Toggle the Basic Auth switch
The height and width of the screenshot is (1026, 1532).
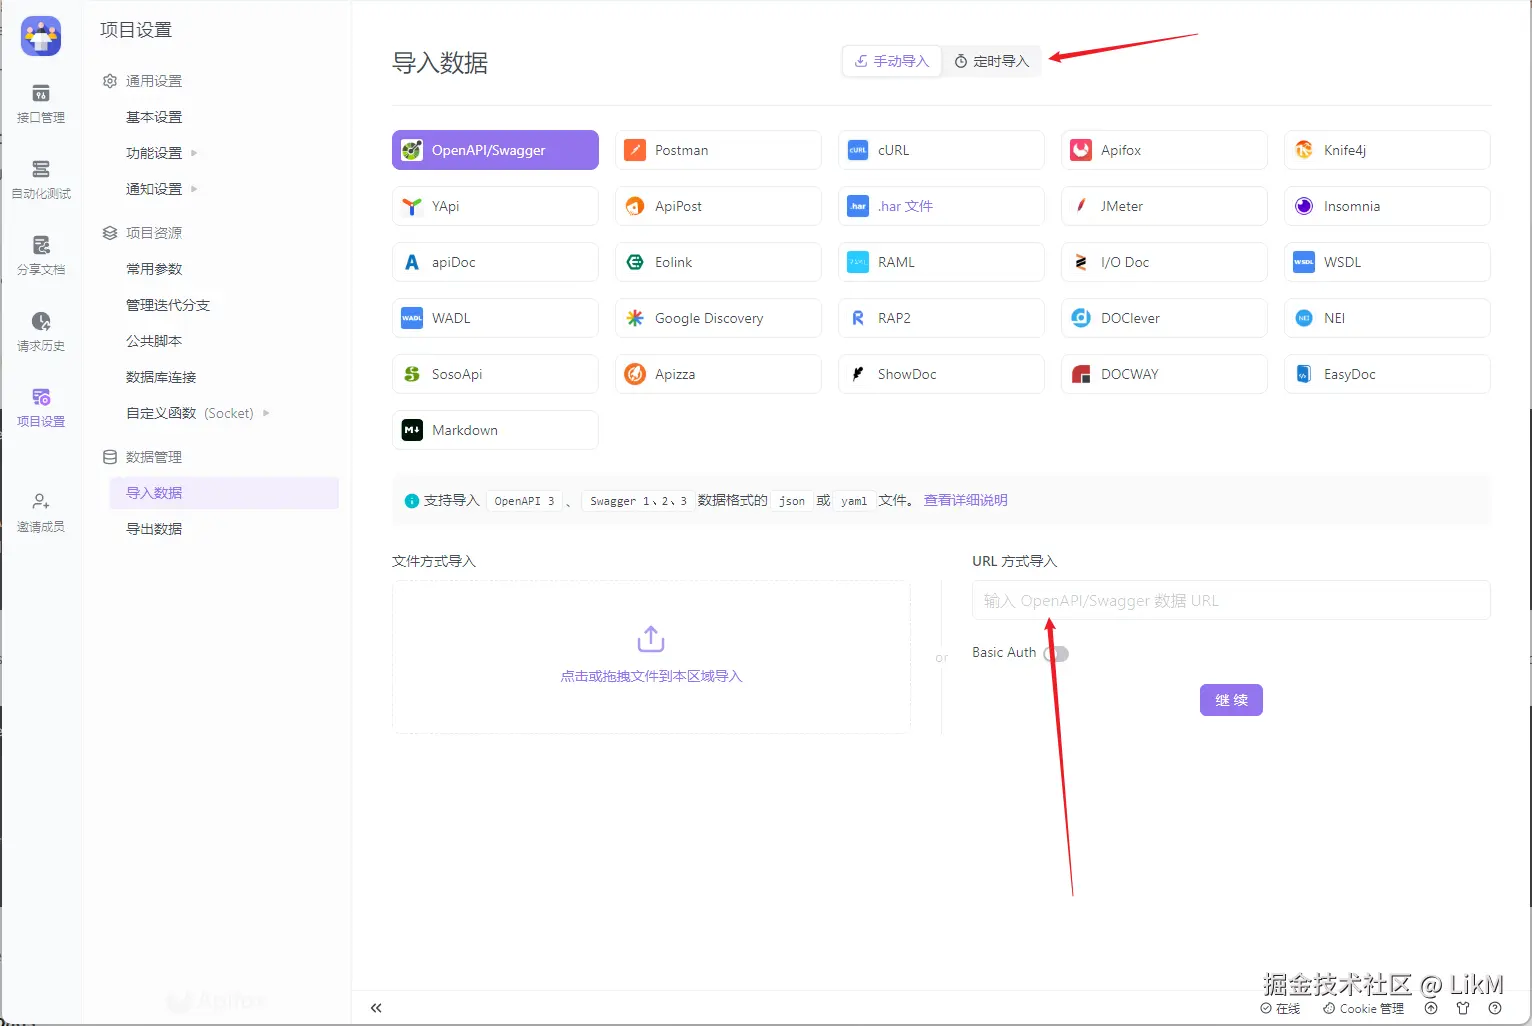(1056, 654)
